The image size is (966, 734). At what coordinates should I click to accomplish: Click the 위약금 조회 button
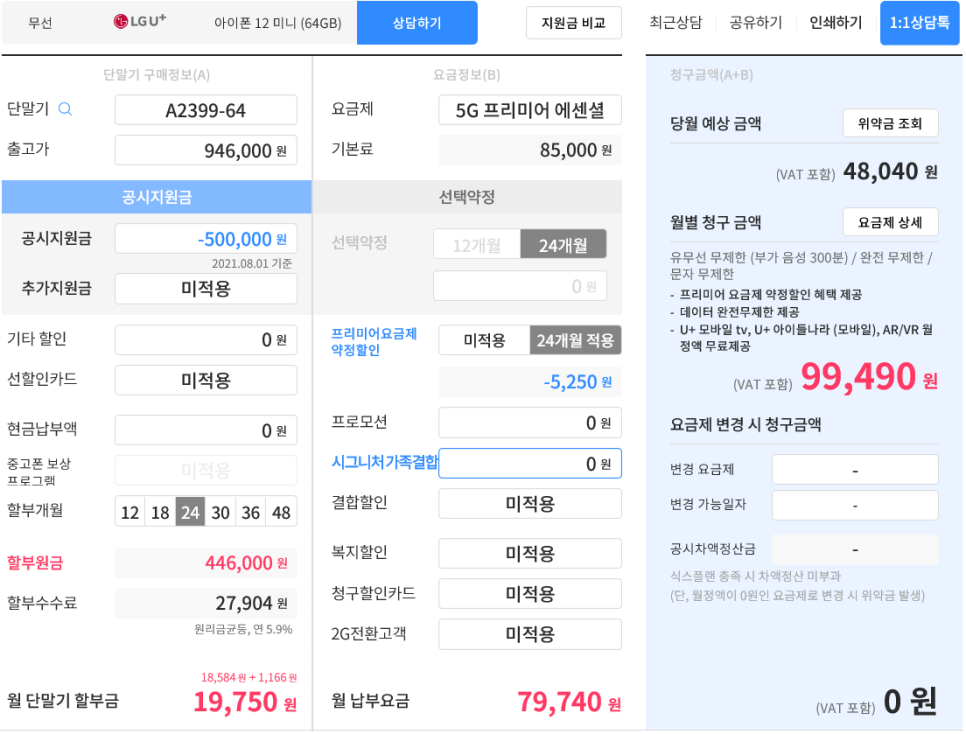point(890,123)
